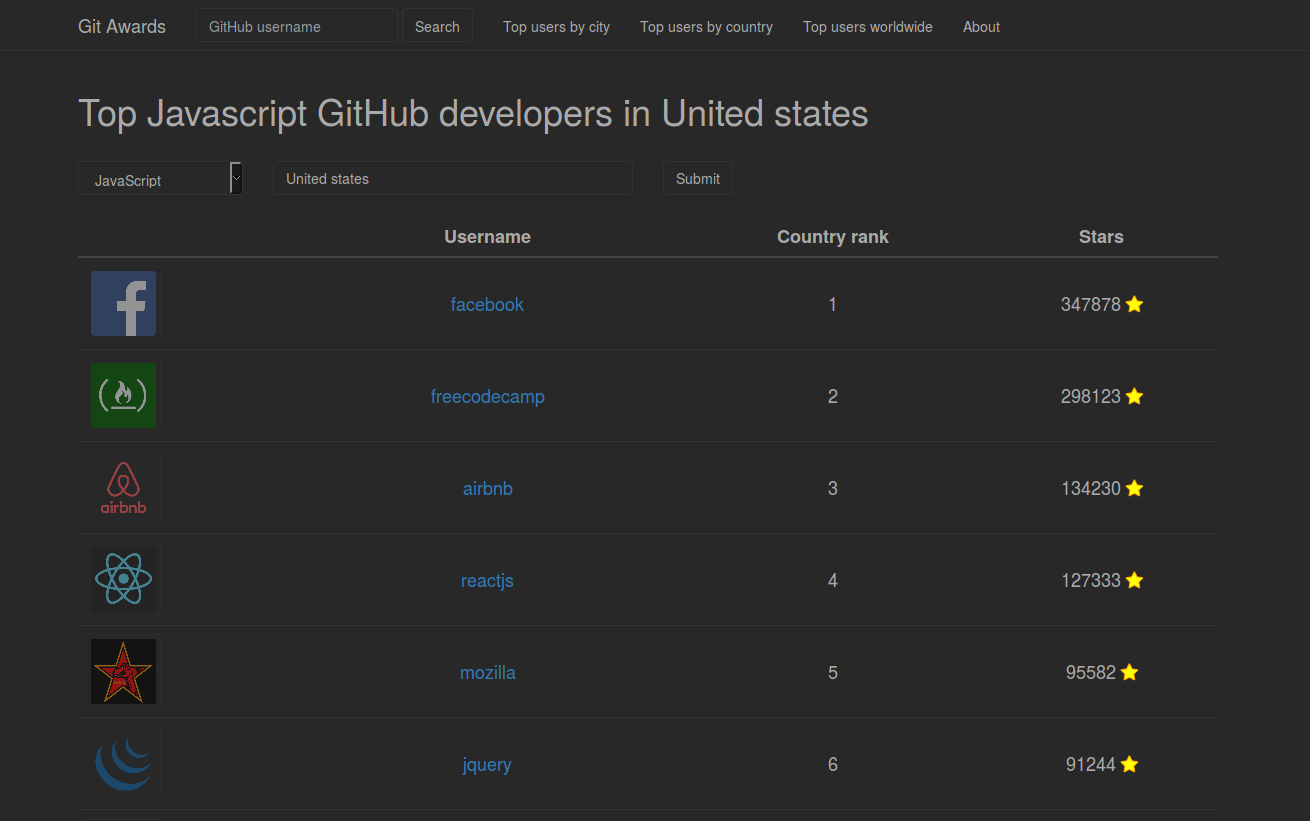Click the star count 347878
The height and width of the screenshot is (821, 1310).
(x=1091, y=305)
